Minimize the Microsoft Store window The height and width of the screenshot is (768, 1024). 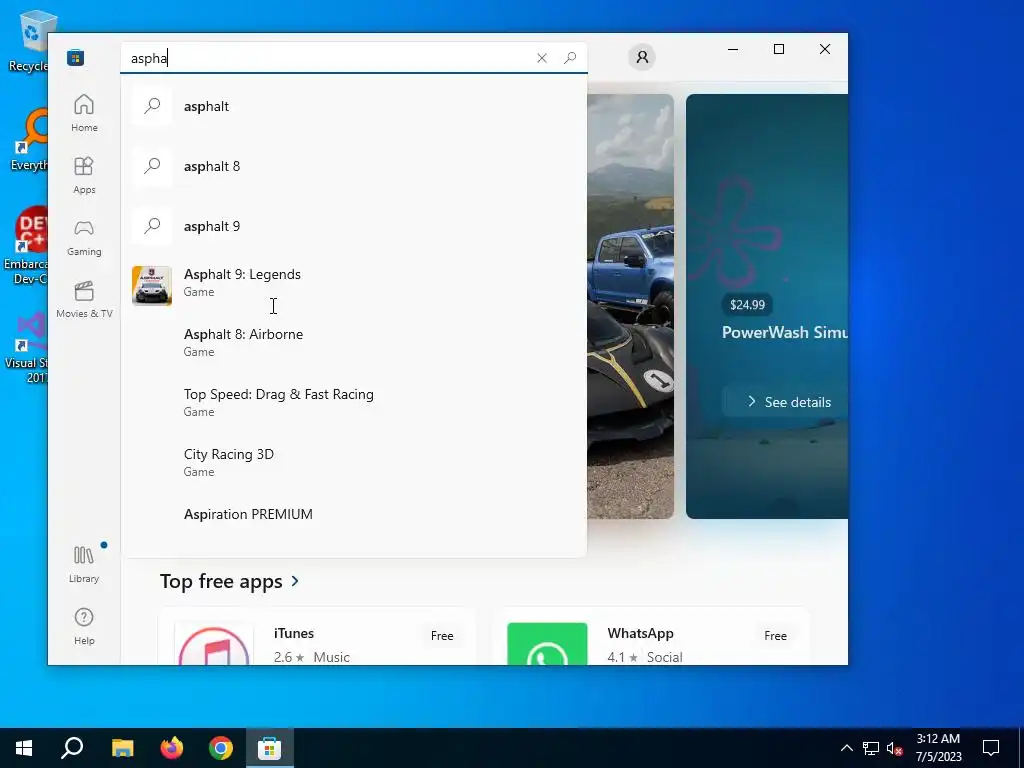(x=733, y=49)
